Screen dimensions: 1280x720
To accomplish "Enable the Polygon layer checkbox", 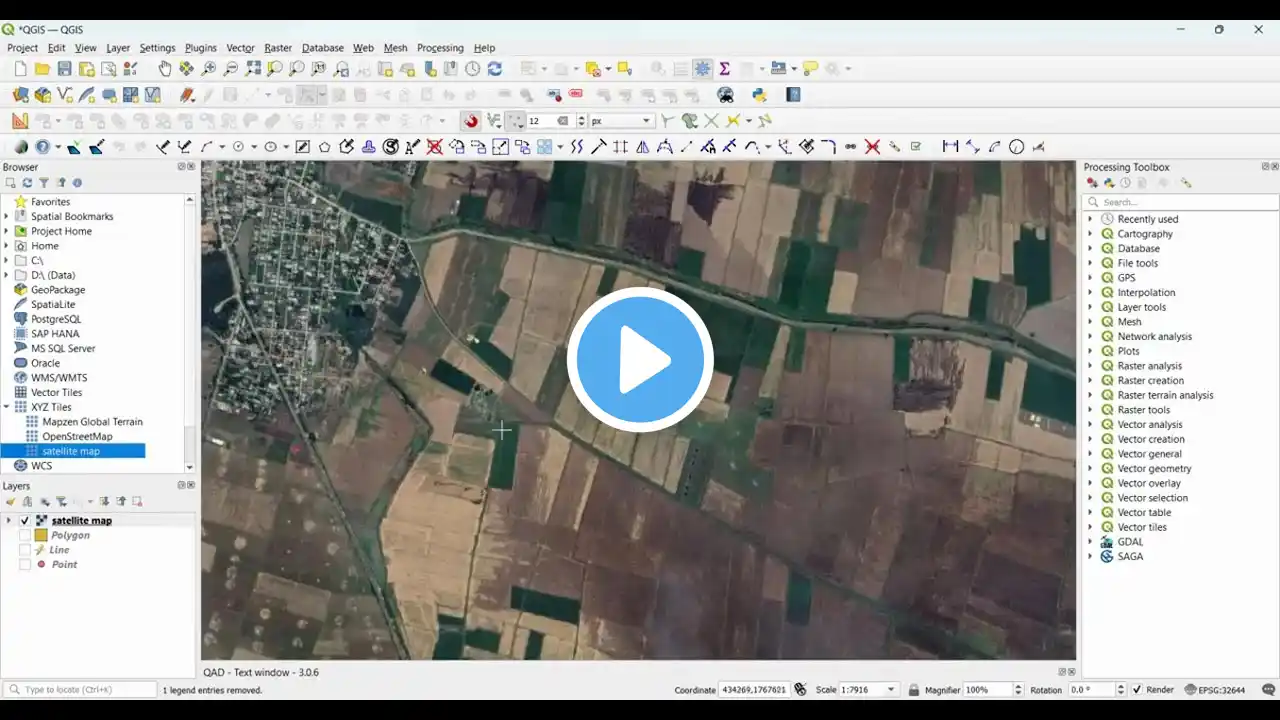I will click(25, 536).
